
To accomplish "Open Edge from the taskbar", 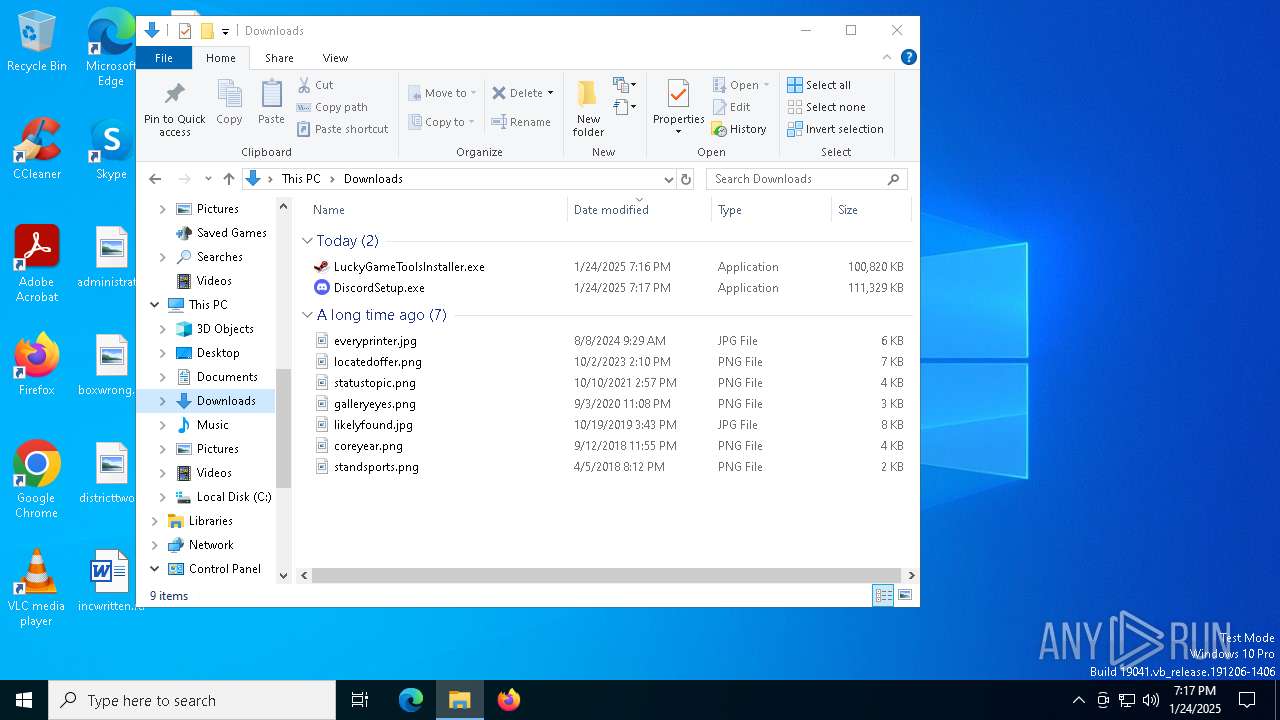I will (x=411, y=700).
